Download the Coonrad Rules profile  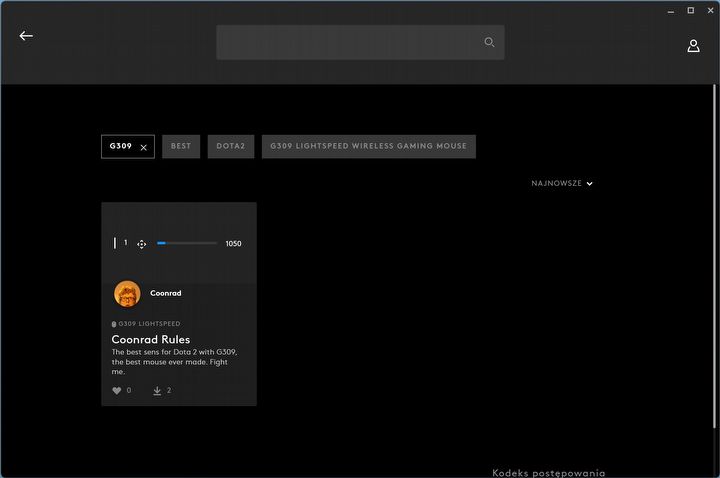pyautogui.click(x=157, y=390)
